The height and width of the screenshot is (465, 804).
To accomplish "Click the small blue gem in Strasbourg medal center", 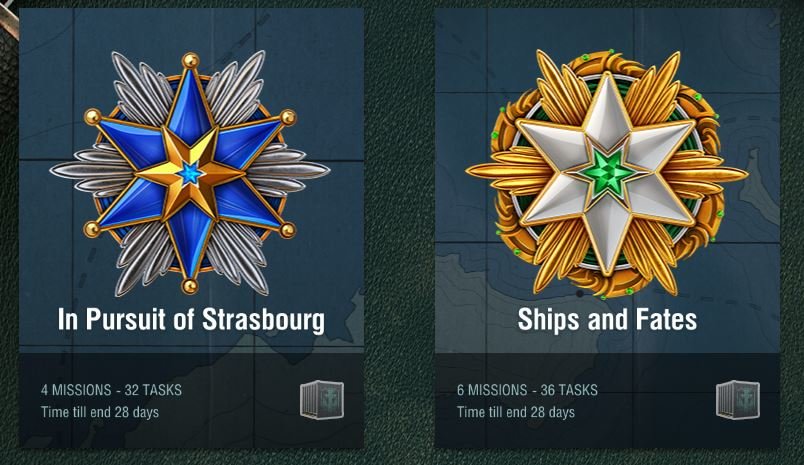I will (190, 175).
